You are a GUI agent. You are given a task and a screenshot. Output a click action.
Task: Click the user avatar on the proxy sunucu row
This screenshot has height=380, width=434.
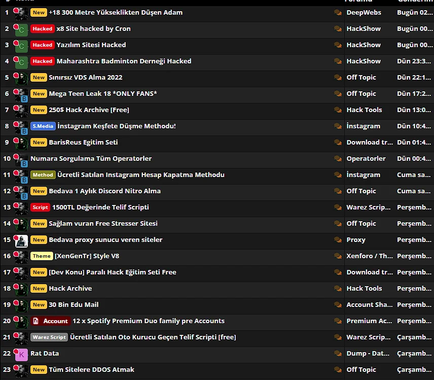21,240
